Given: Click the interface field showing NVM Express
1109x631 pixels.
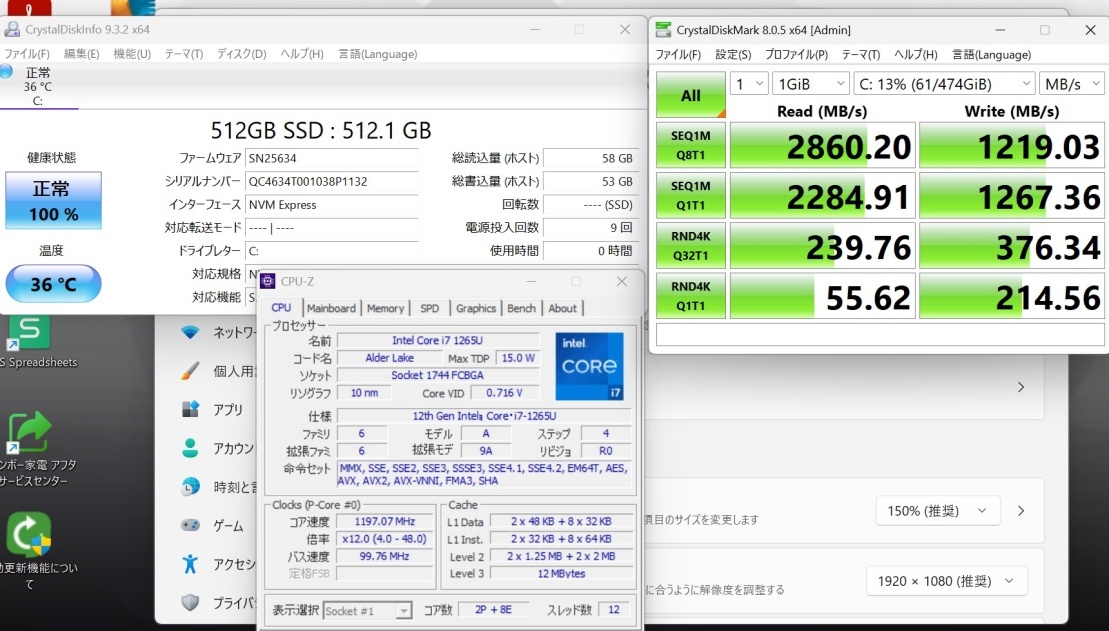Looking at the screenshot, I should tap(332, 205).
